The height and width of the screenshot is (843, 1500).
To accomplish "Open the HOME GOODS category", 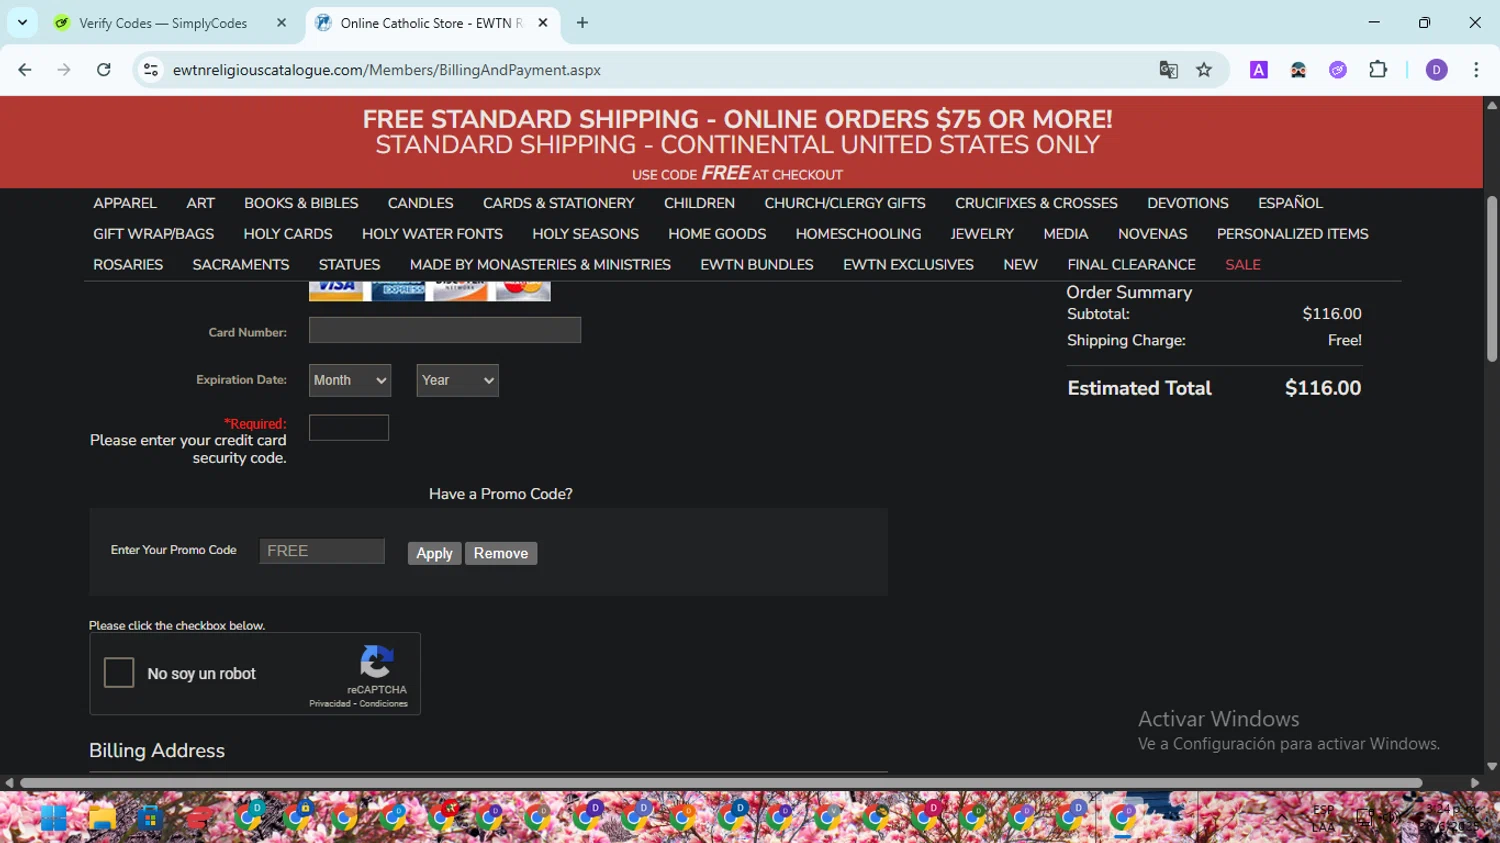I will 717,234.
